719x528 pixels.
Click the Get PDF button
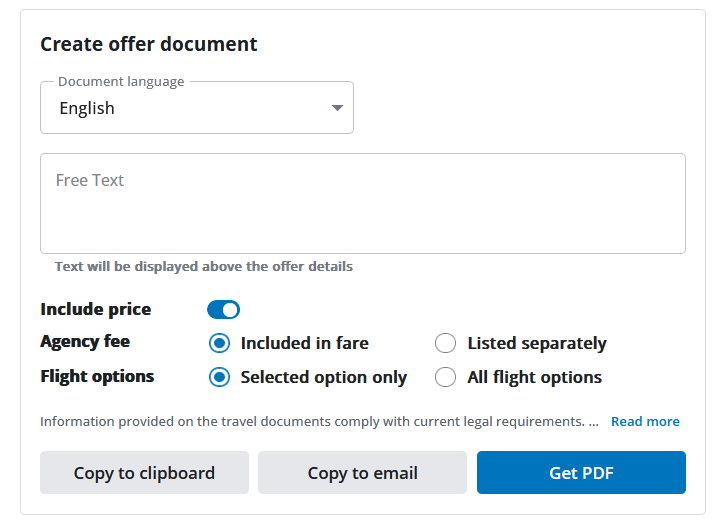pyautogui.click(x=581, y=473)
